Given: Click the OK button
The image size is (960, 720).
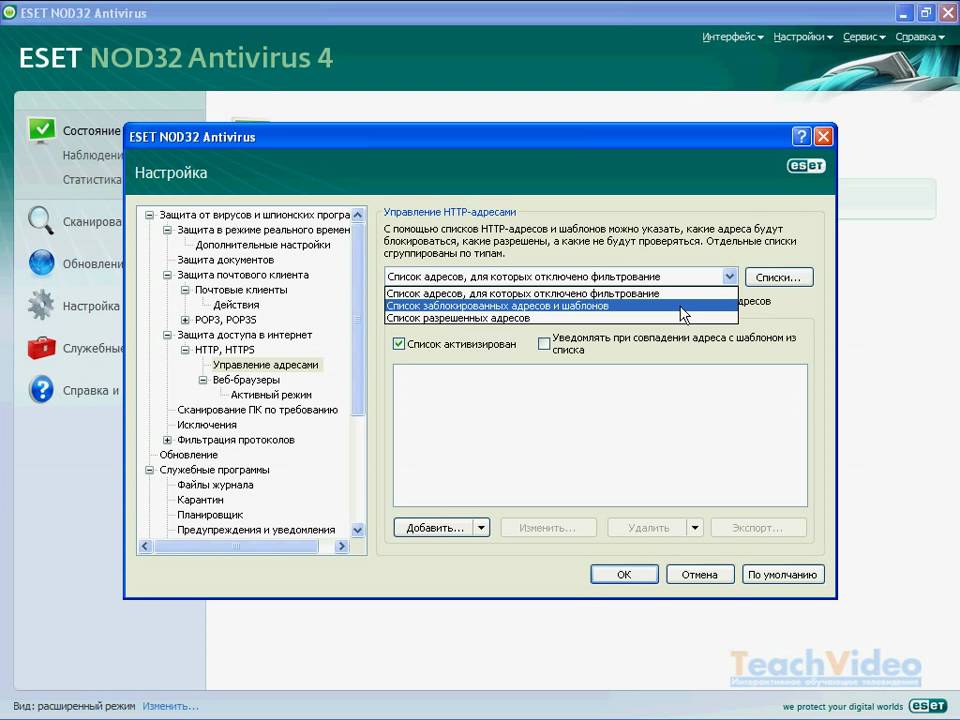Looking at the screenshot, I should click(x=624, y=574).
